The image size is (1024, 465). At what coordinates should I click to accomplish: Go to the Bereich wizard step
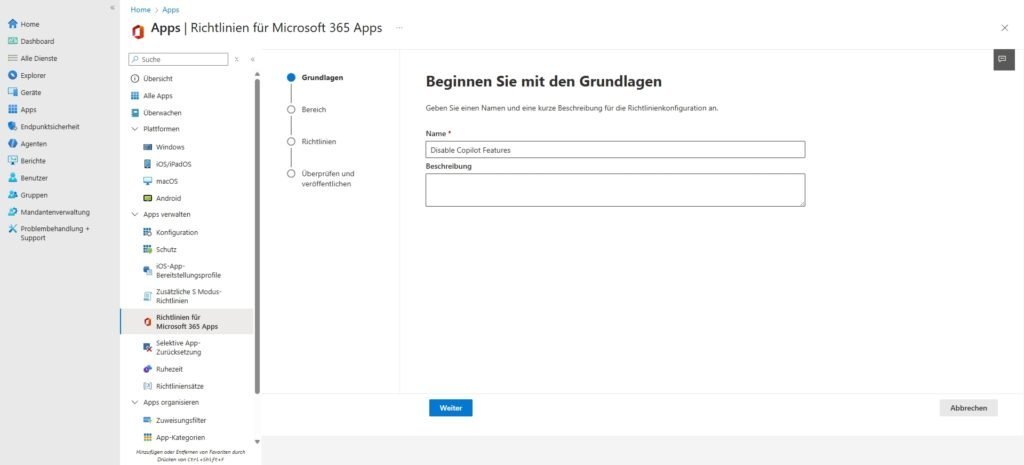pyautogui.click(x=313, y=109)
